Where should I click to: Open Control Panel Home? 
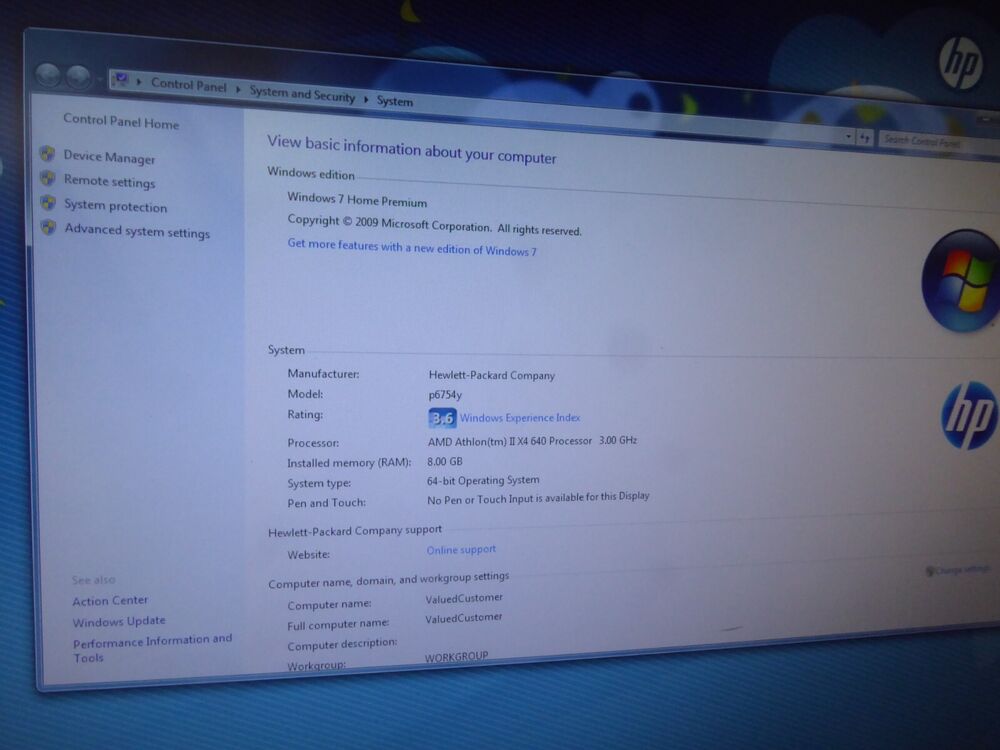(x=121, y=121)
